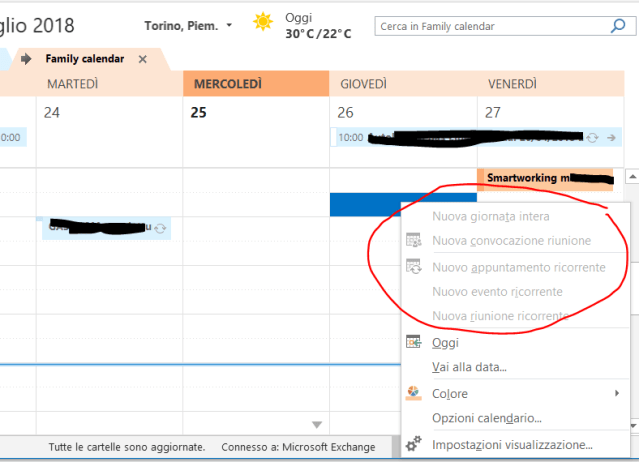Click the sunny weather icon
Image resolution: width=639 pixels, height=462 pixels.
263,23
